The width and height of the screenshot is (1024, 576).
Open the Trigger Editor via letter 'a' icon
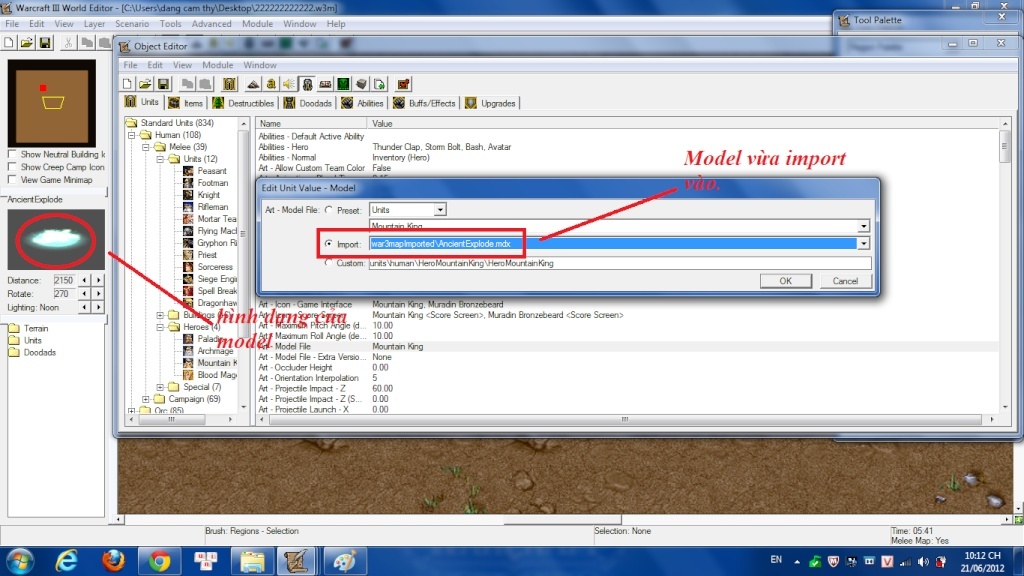pos(271,84)
